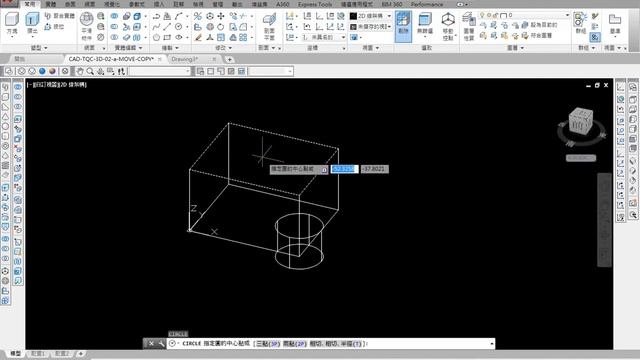This screenshot has height=360, width=640.
Task: Toggle the layer 0 on/off lightbulb
Action: coord(482,16)
